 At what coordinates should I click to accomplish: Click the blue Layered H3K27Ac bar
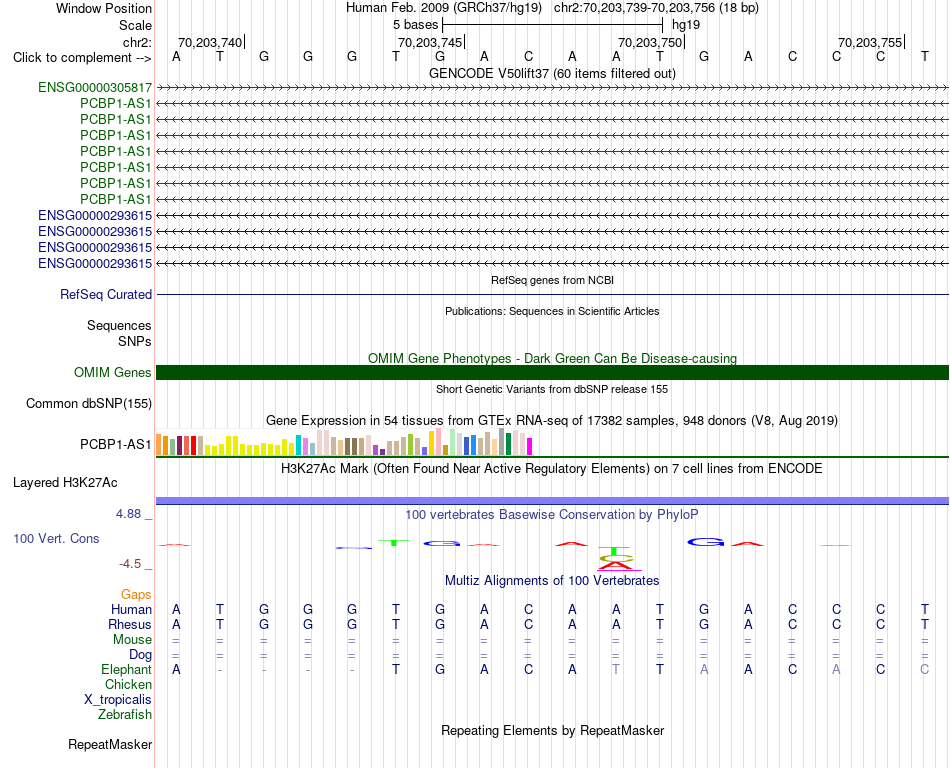pos(552,500)
